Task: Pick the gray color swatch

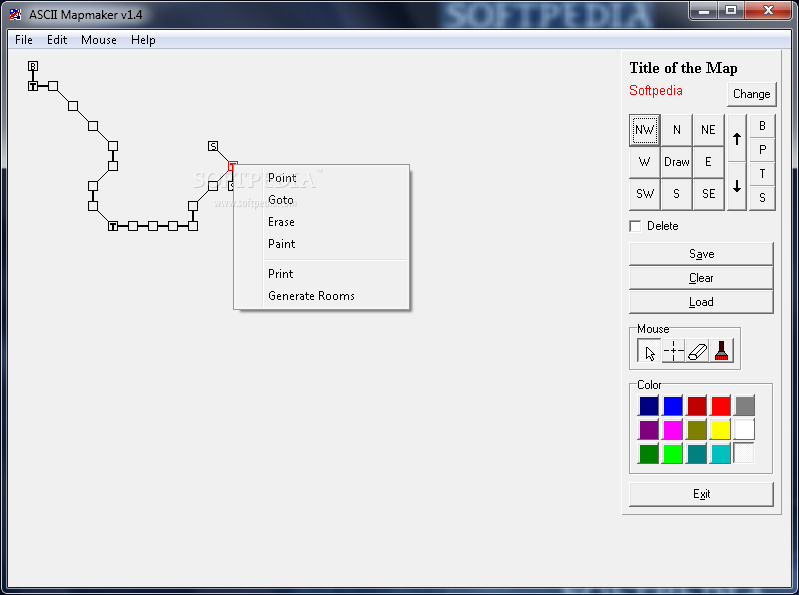Action: point(744,406)
